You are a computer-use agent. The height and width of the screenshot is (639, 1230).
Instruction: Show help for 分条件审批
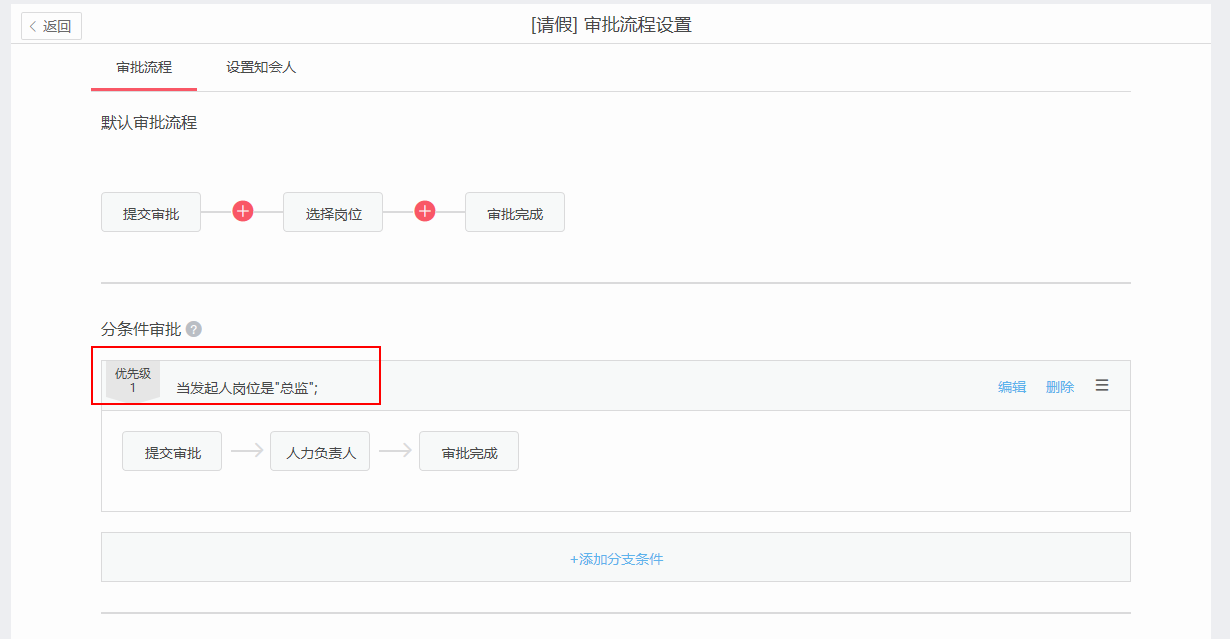[194, 329]
